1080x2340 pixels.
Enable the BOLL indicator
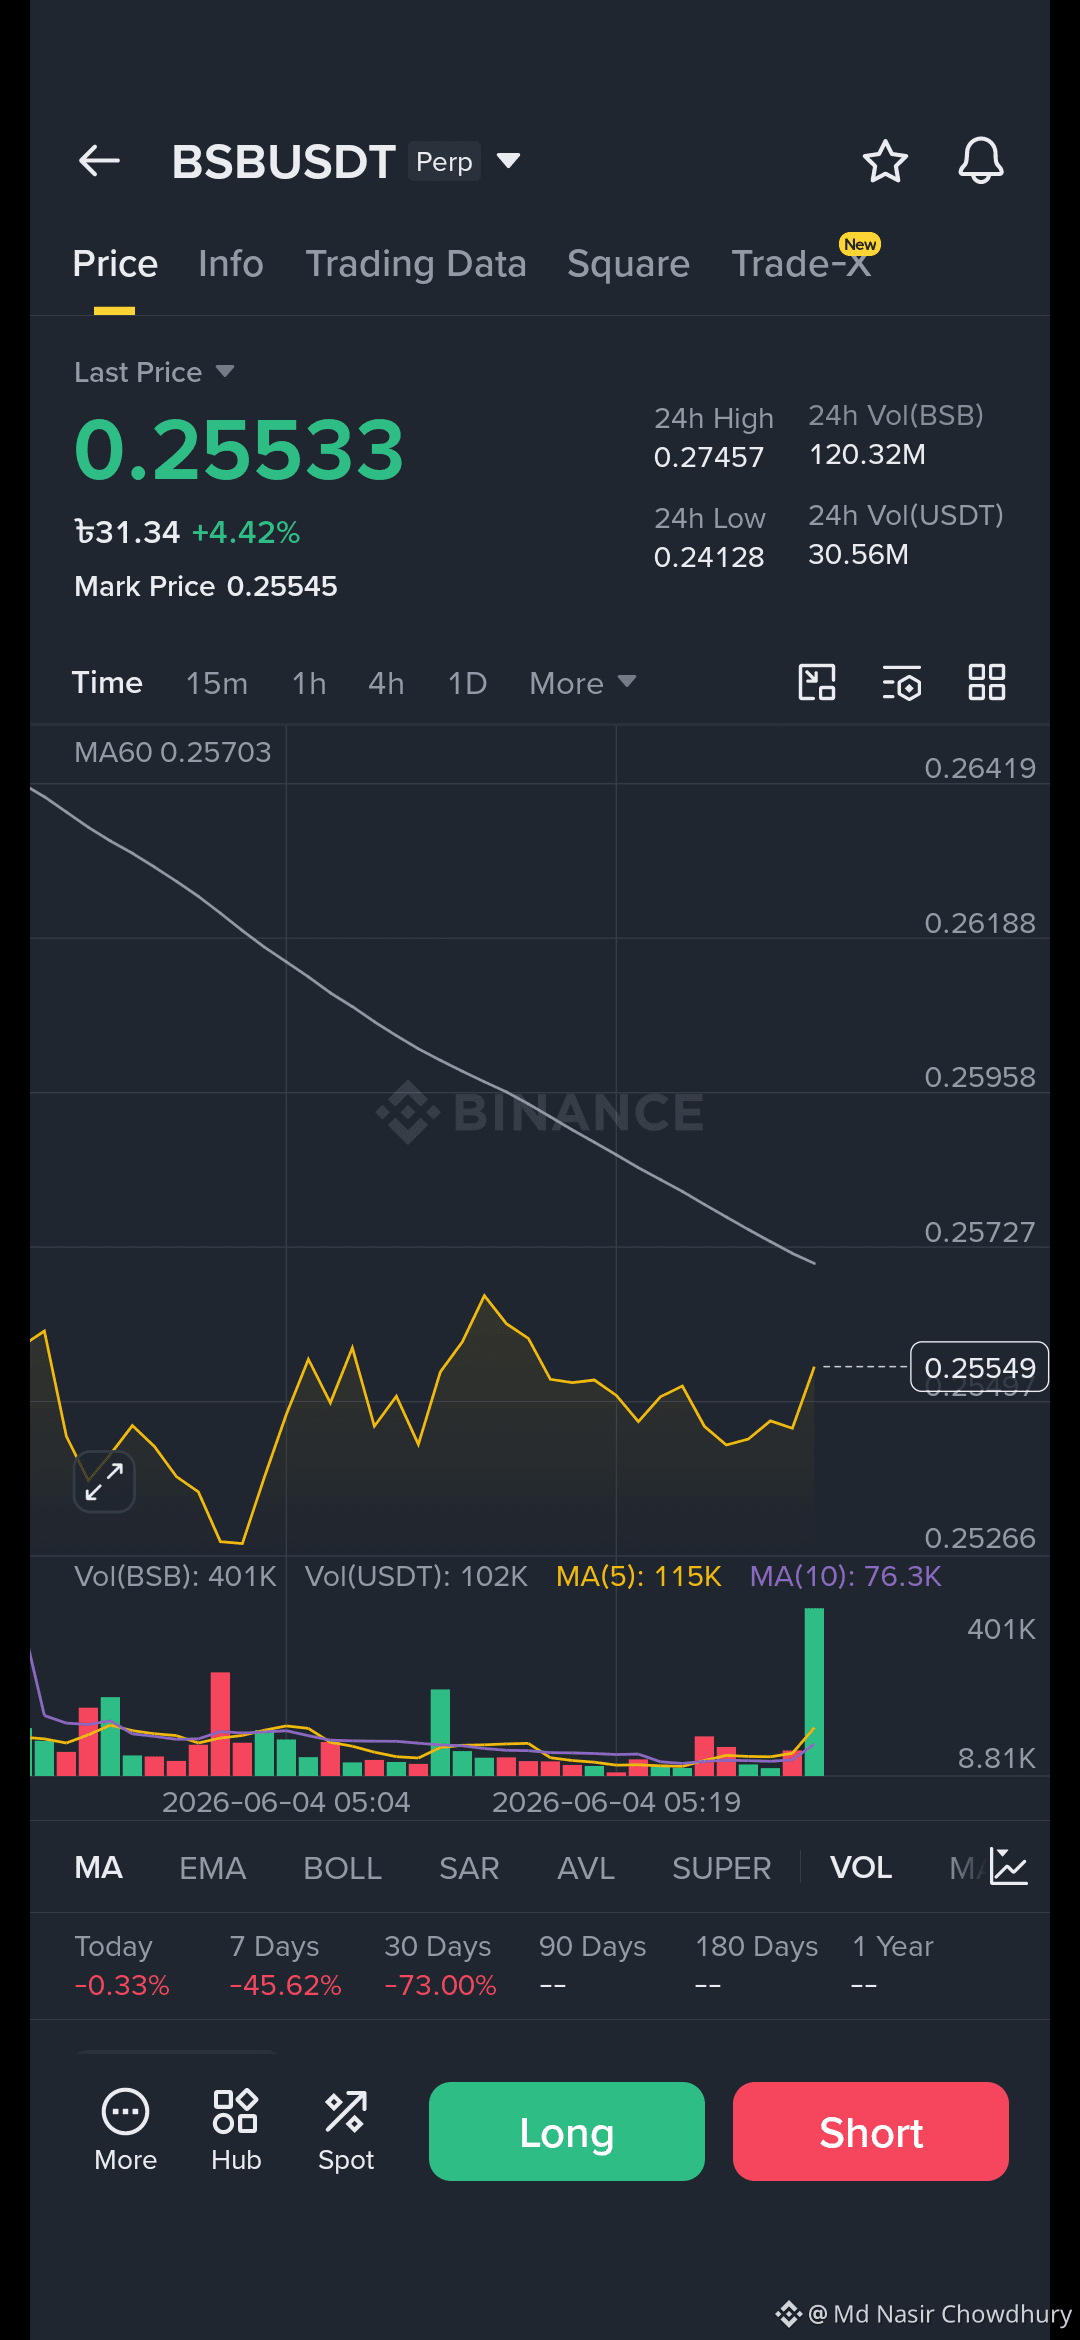pyautogui.click(x=343, y=1868)
